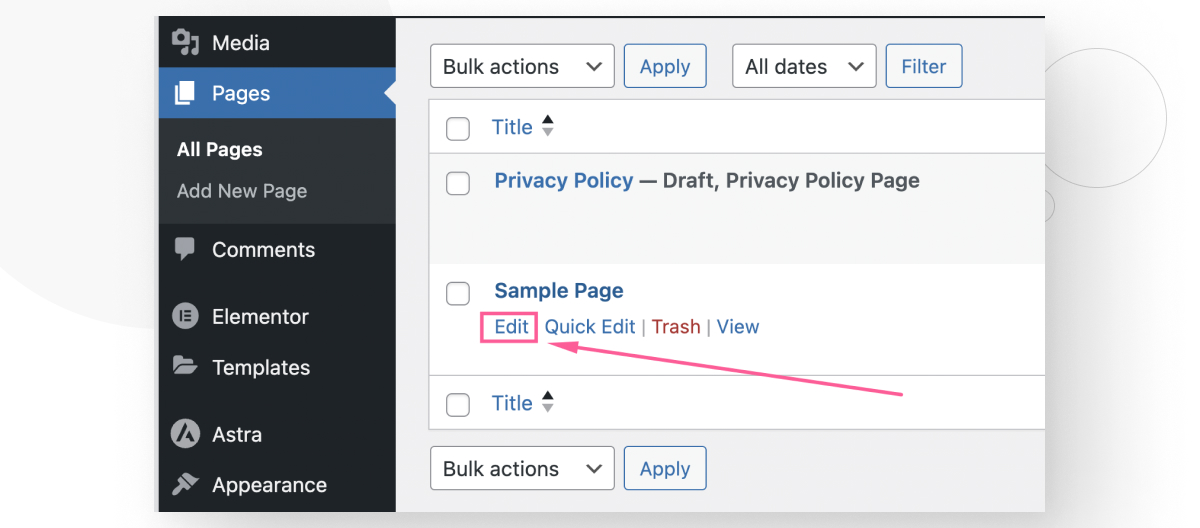Open the Sample Page title link
This screenshot has width=1200, height=528.
point(559,290)
